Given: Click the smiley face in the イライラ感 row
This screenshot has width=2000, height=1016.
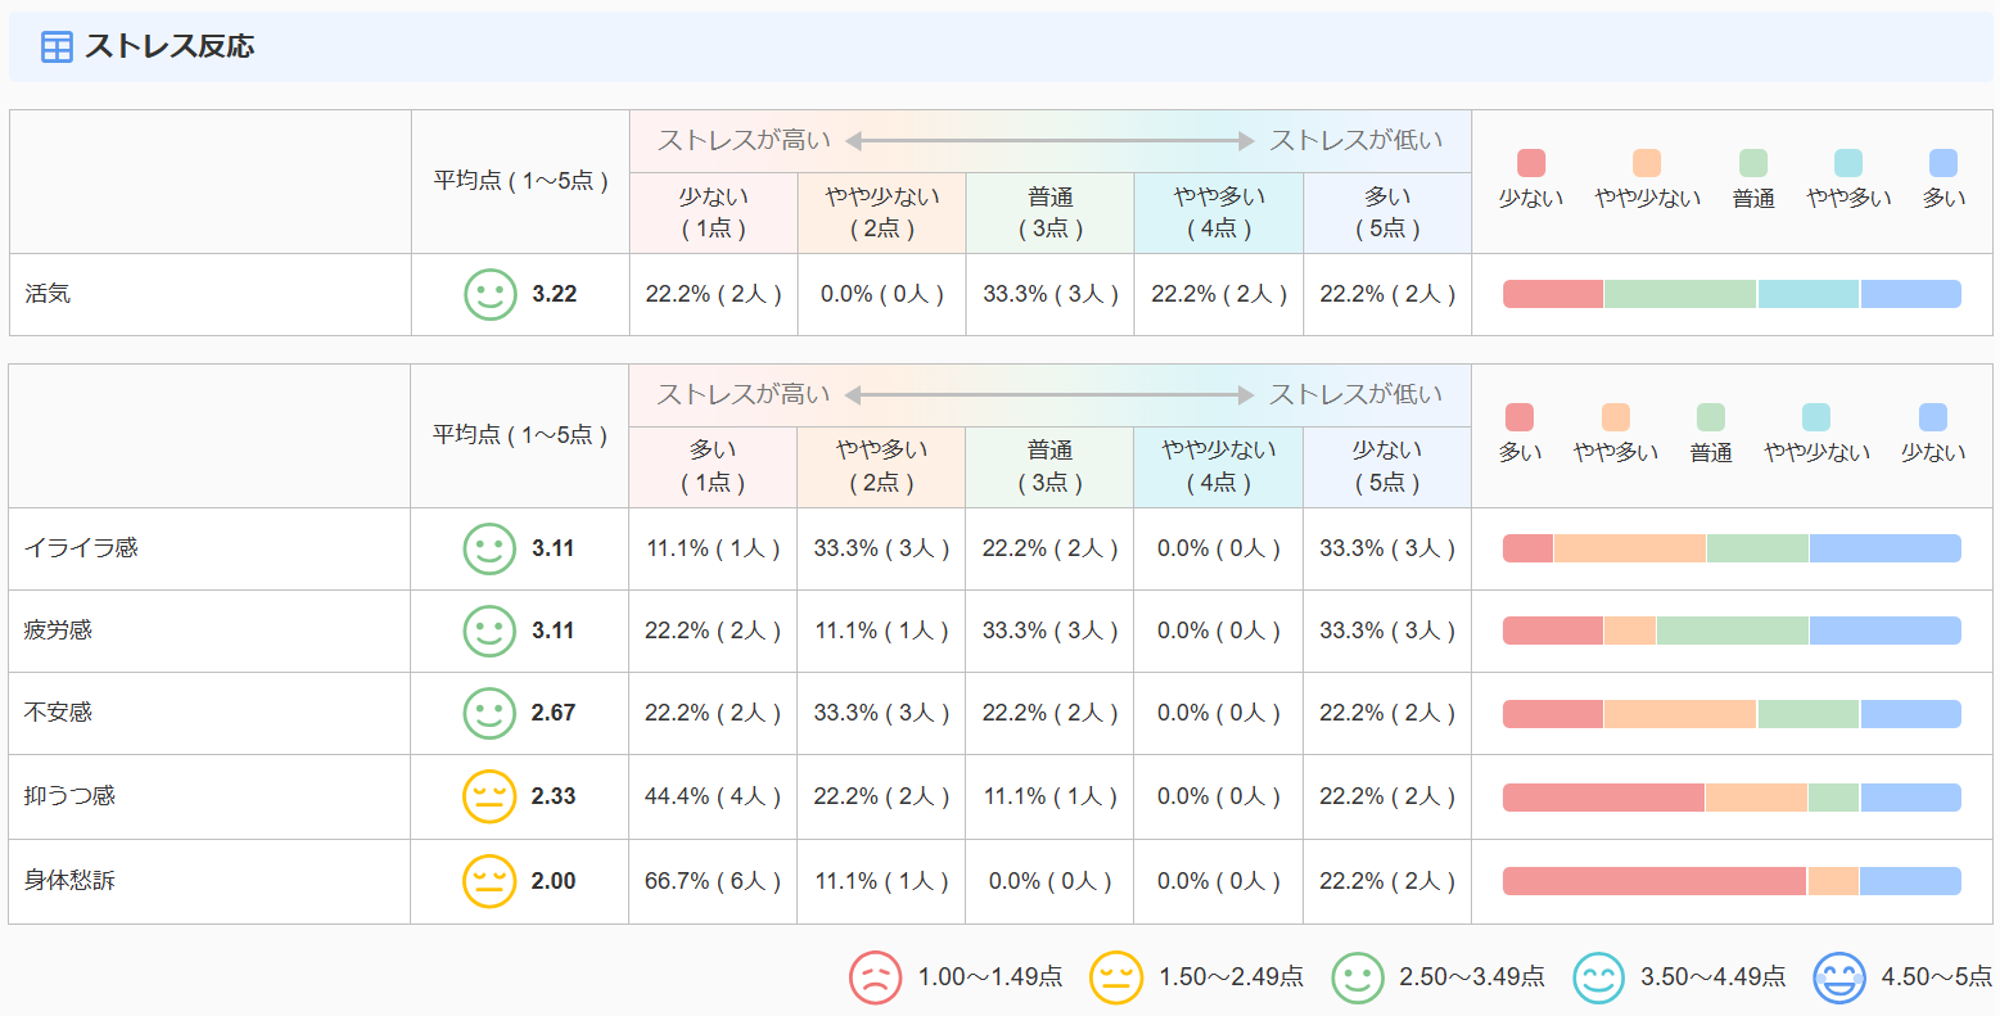Looking at the screenshot, I should point(489,548).
